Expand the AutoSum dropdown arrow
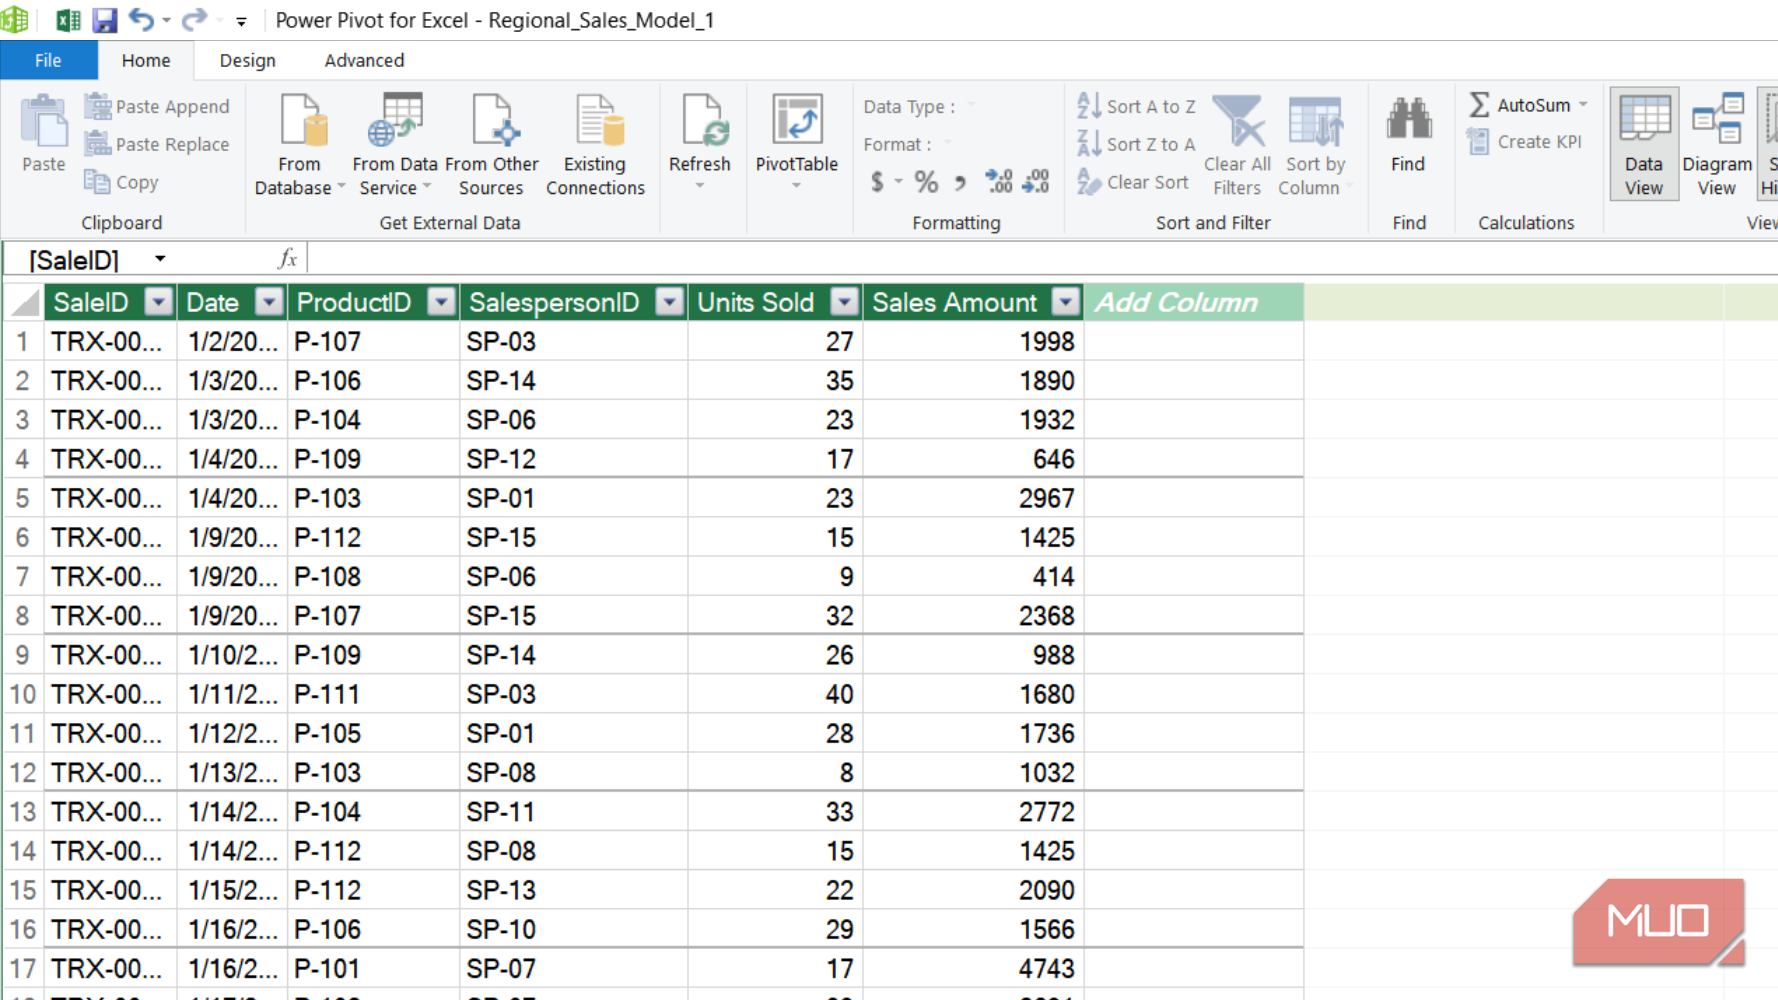The image size is (1778, 1000). pos(1583,105)
